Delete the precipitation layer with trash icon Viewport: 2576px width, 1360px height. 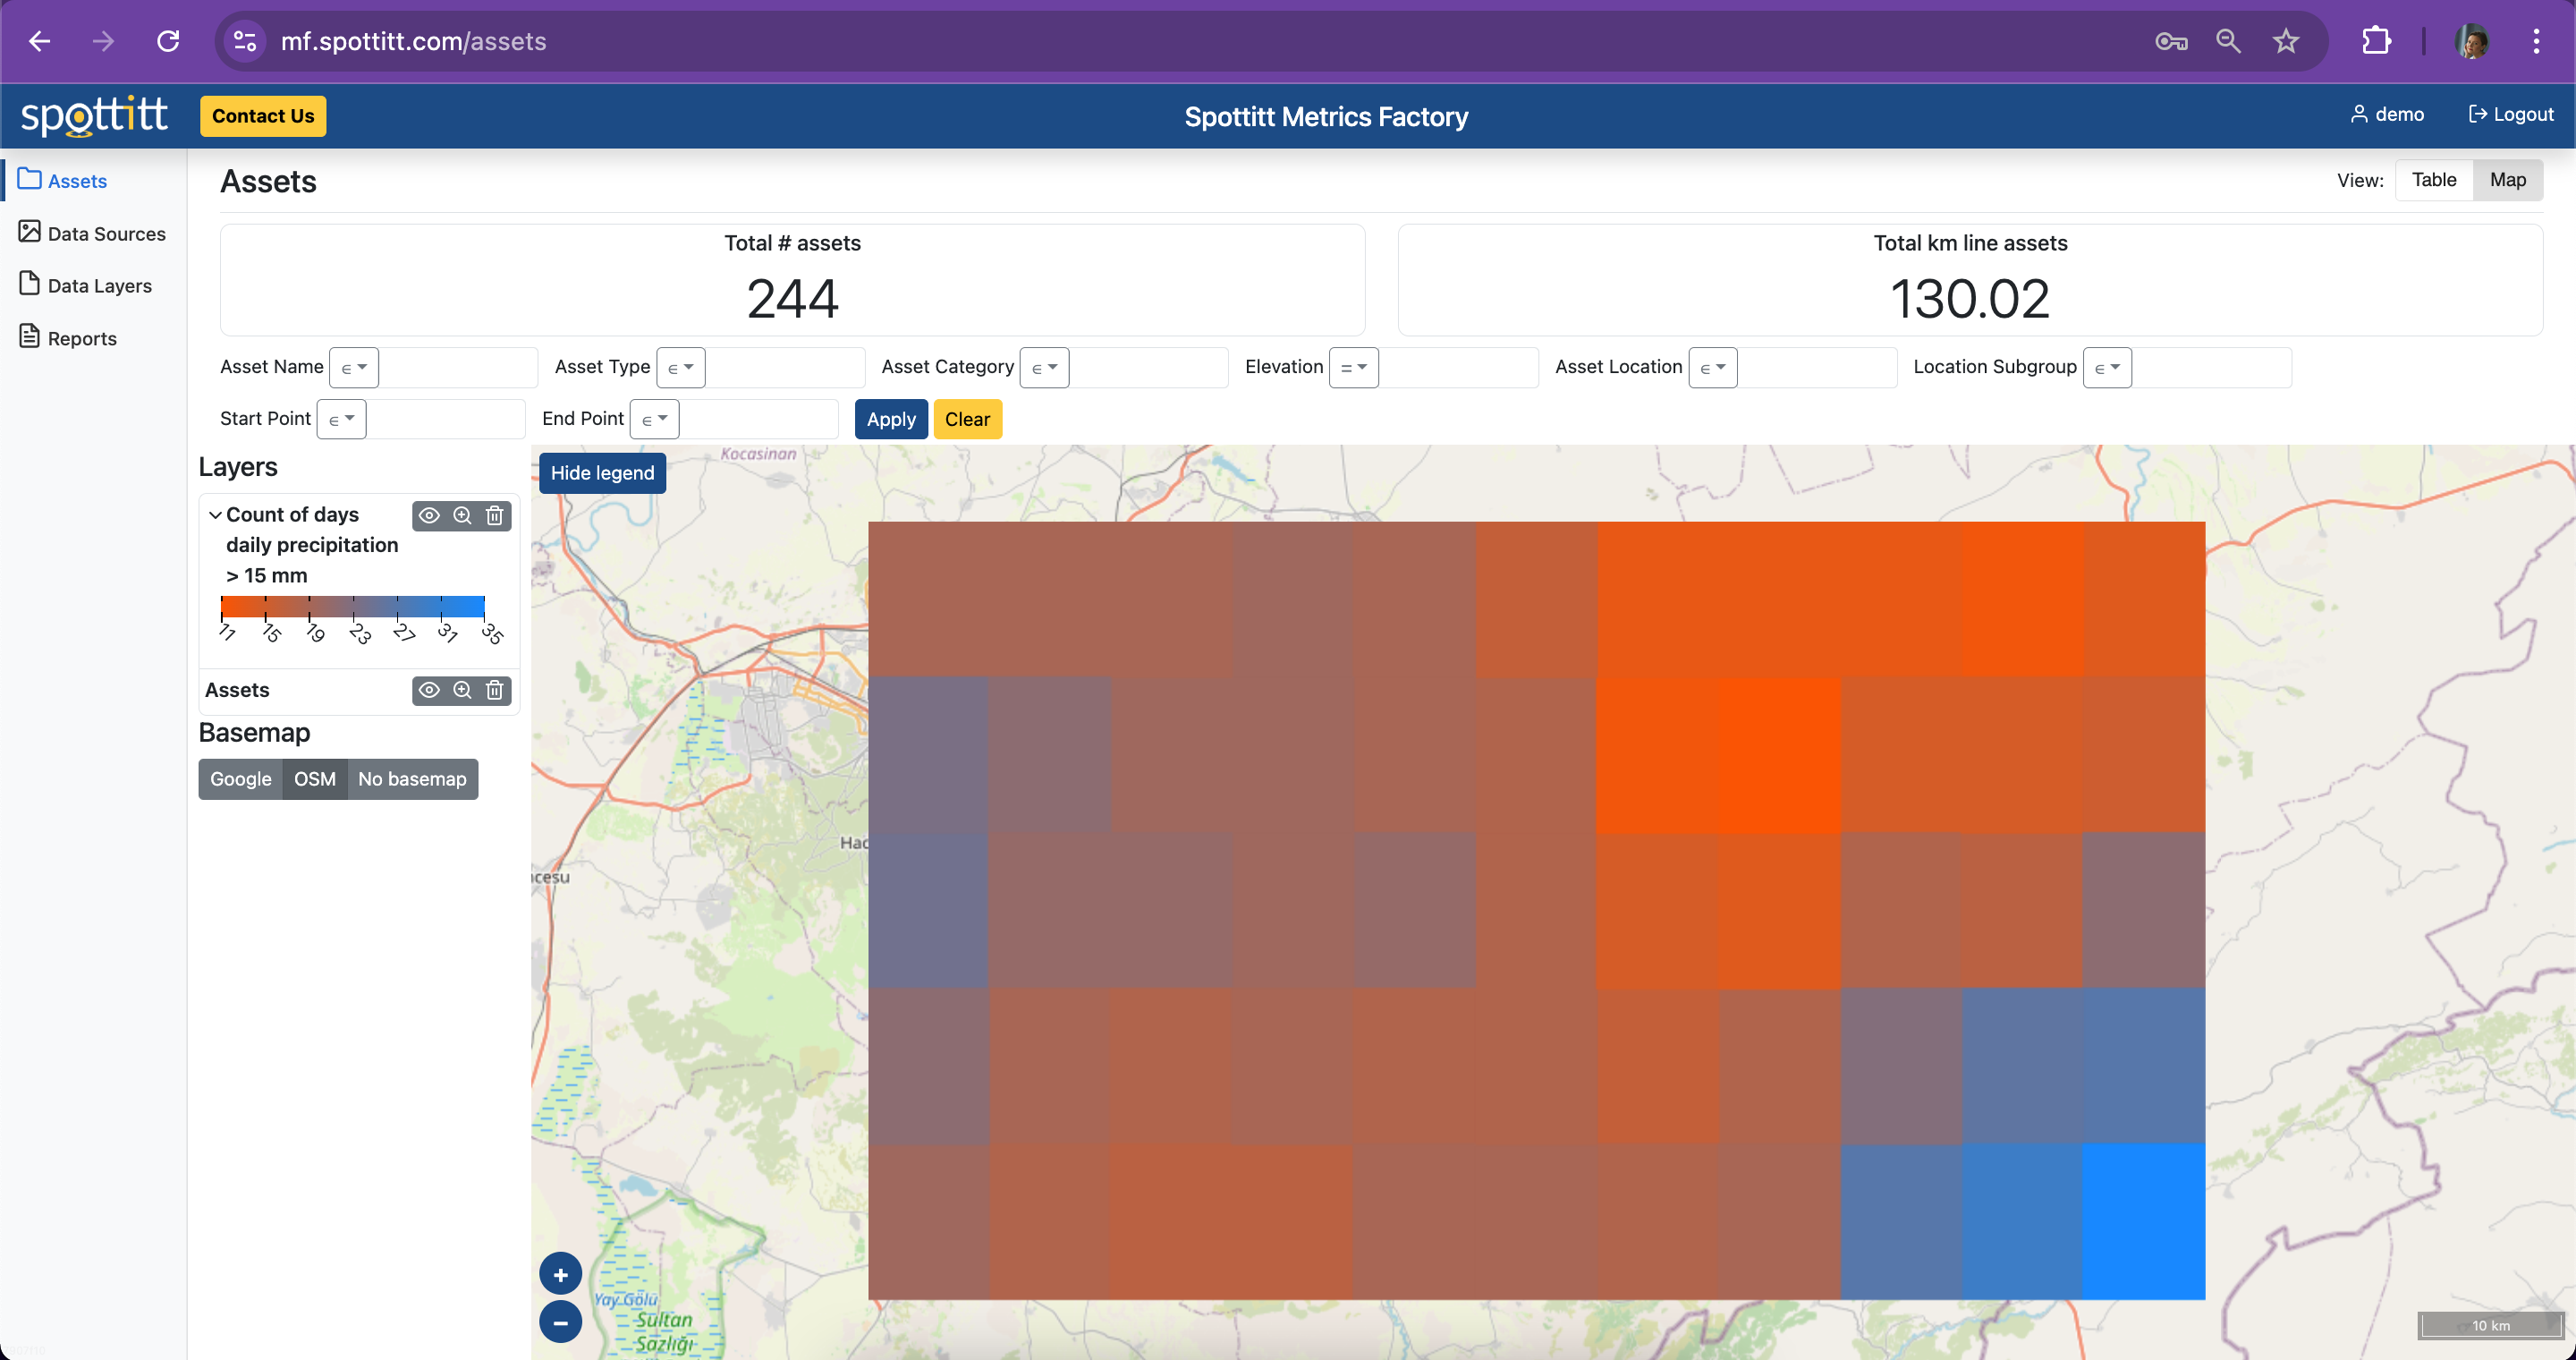(x=494, y=515)
